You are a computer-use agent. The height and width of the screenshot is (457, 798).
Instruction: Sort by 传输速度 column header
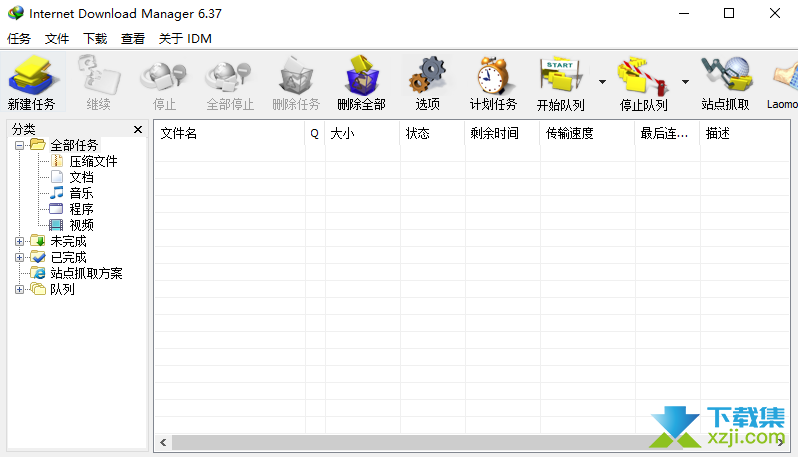[x=587, y=133]
